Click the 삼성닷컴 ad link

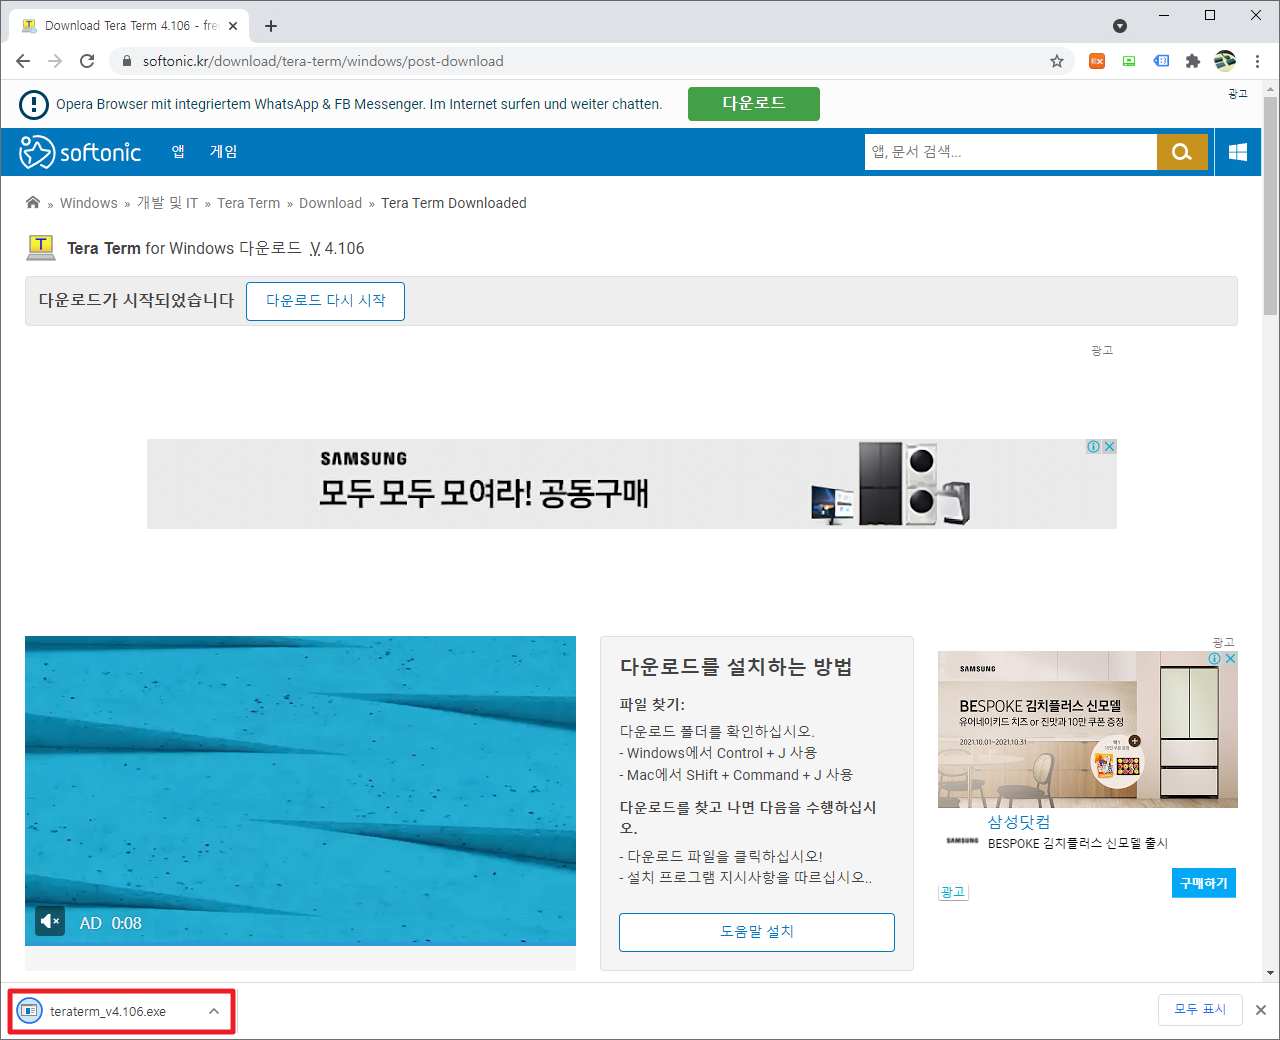(x=1019, y=822)
